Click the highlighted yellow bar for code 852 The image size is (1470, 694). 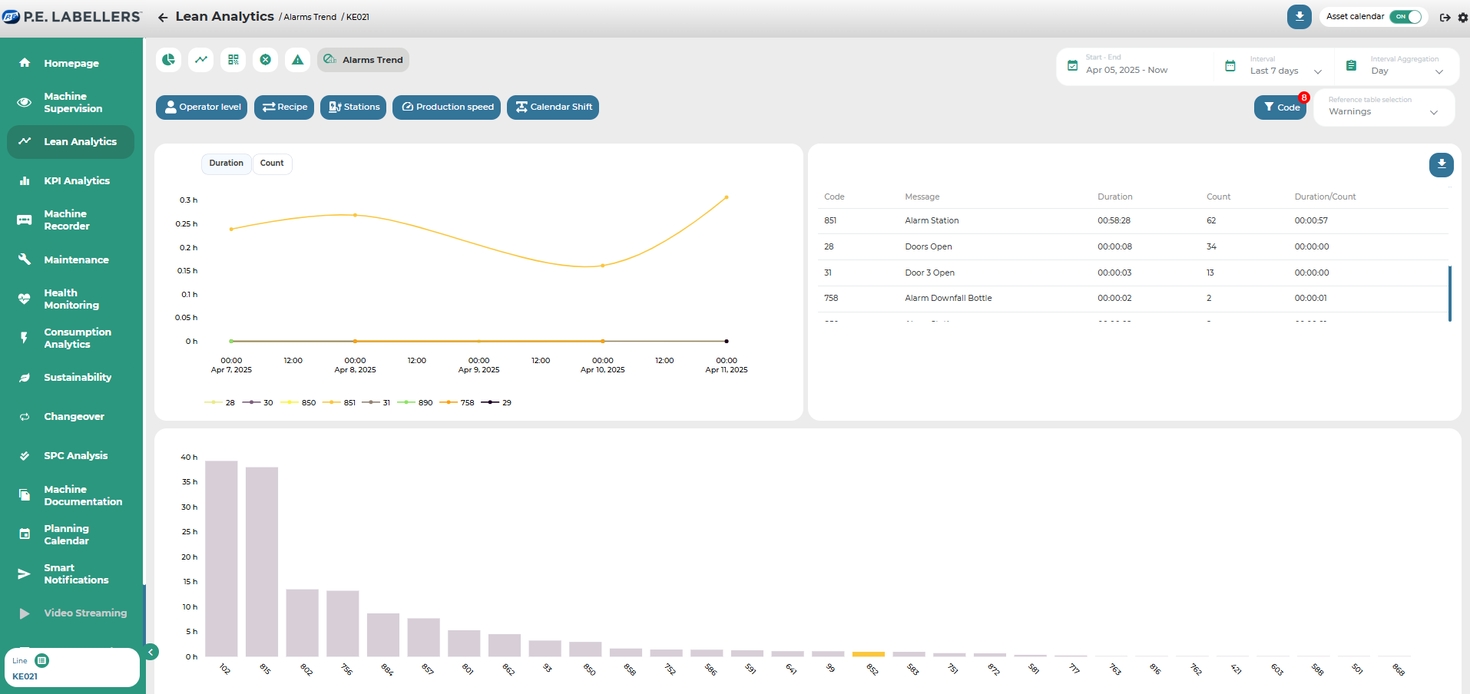tap(868, 654)
